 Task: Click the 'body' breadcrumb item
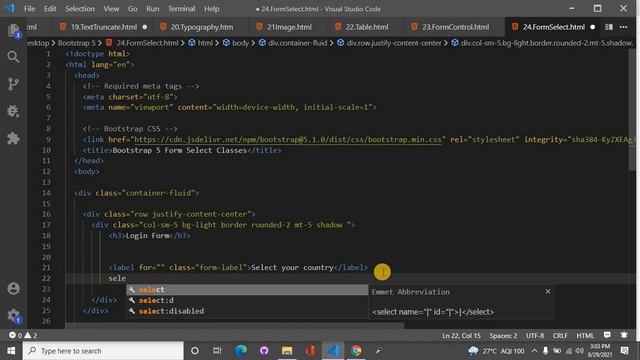[240, 43]
